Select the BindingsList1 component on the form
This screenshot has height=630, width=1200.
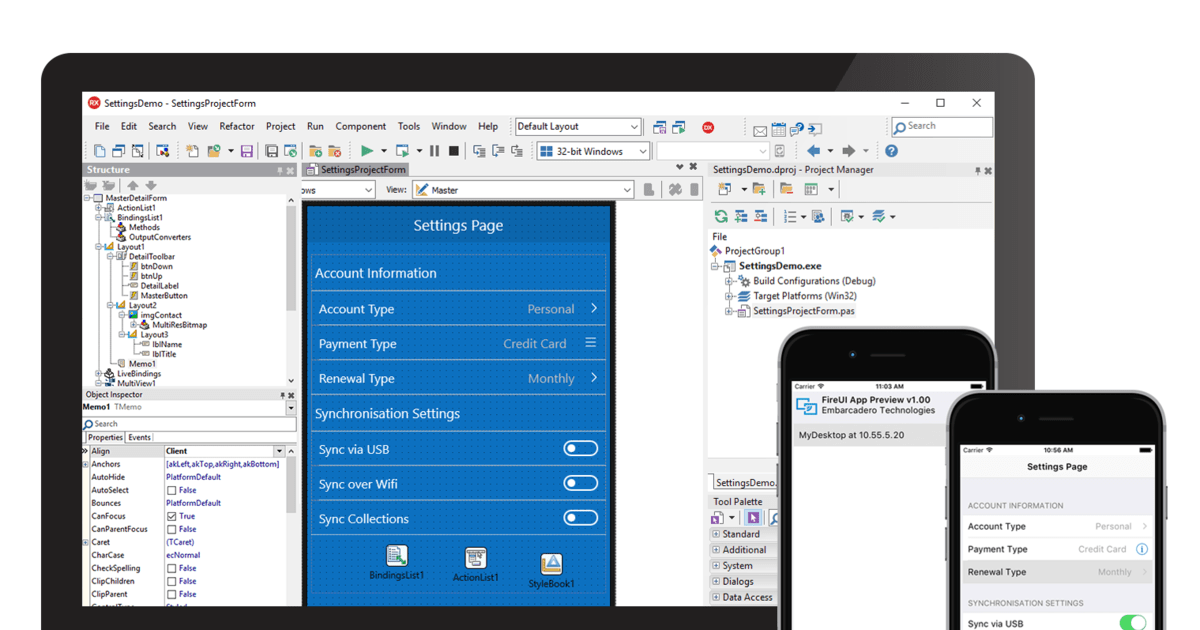point(396,557)
